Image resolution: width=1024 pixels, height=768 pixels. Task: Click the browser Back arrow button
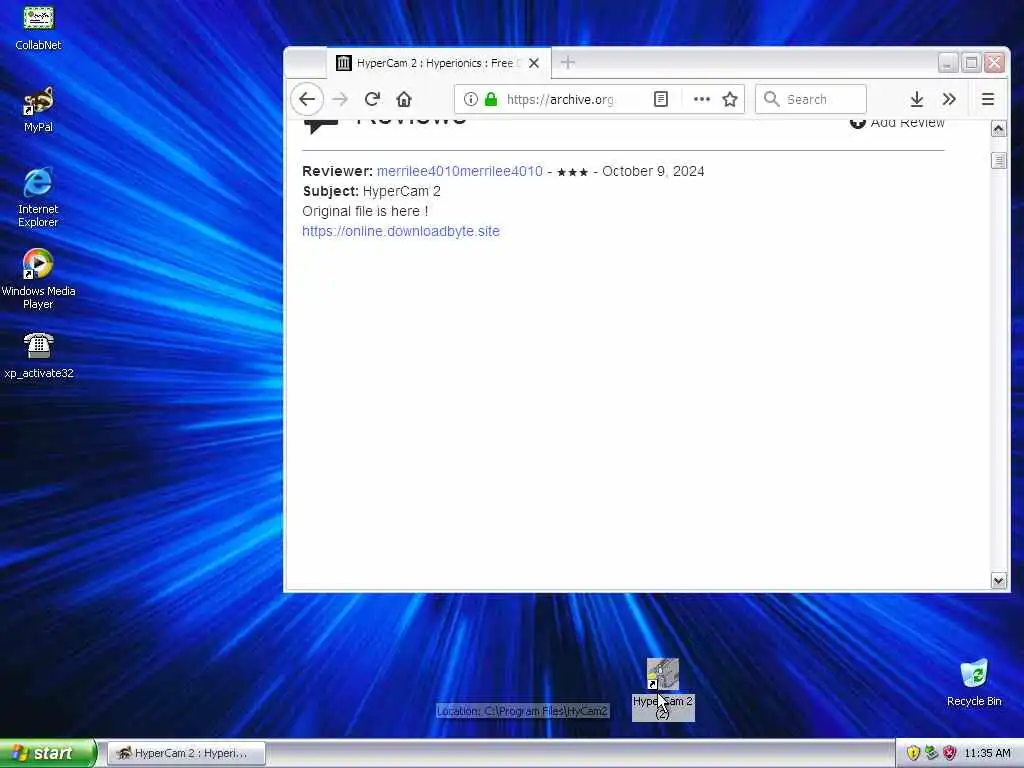307,99
